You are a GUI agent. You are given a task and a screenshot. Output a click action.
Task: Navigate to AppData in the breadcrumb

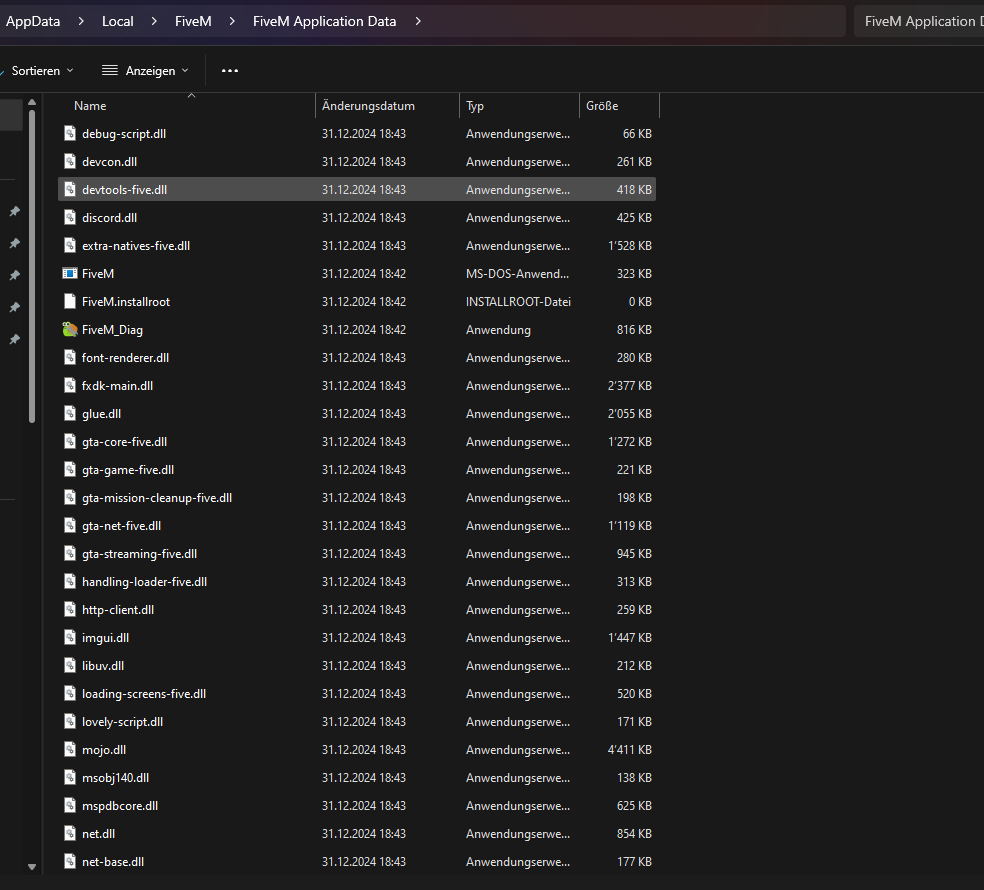pyautogui.click(x=33, y=20)
